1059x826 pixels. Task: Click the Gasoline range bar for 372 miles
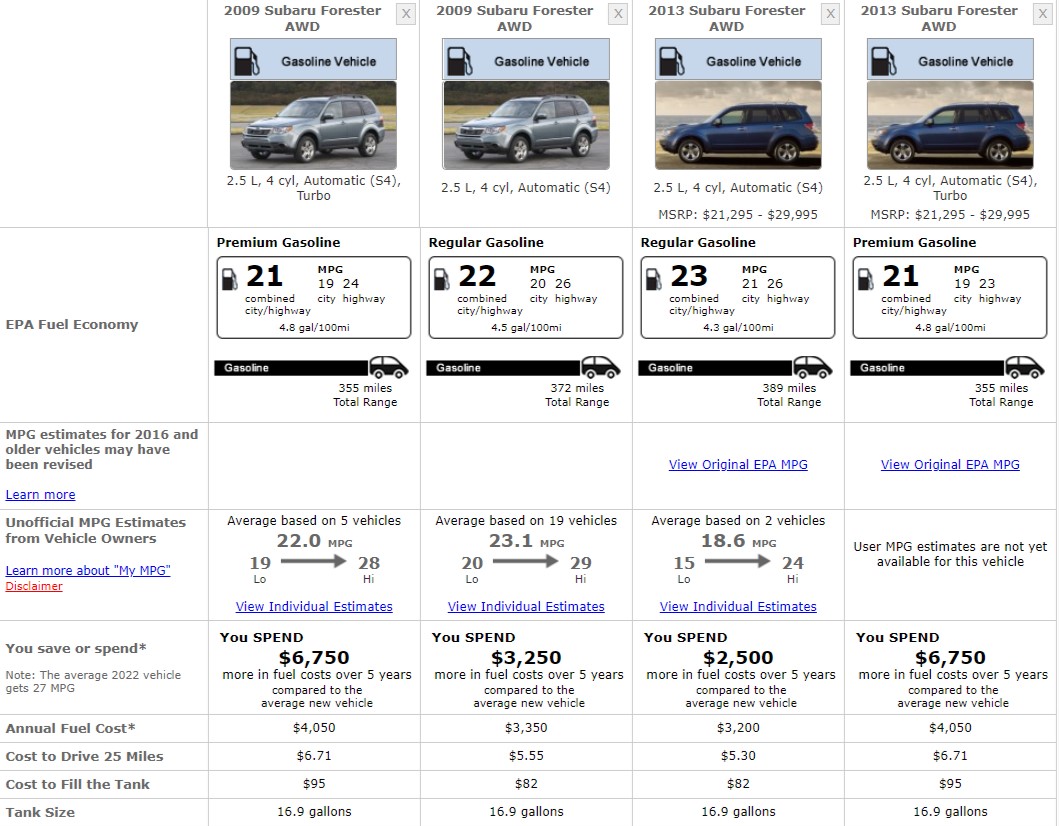coord(502,368)
